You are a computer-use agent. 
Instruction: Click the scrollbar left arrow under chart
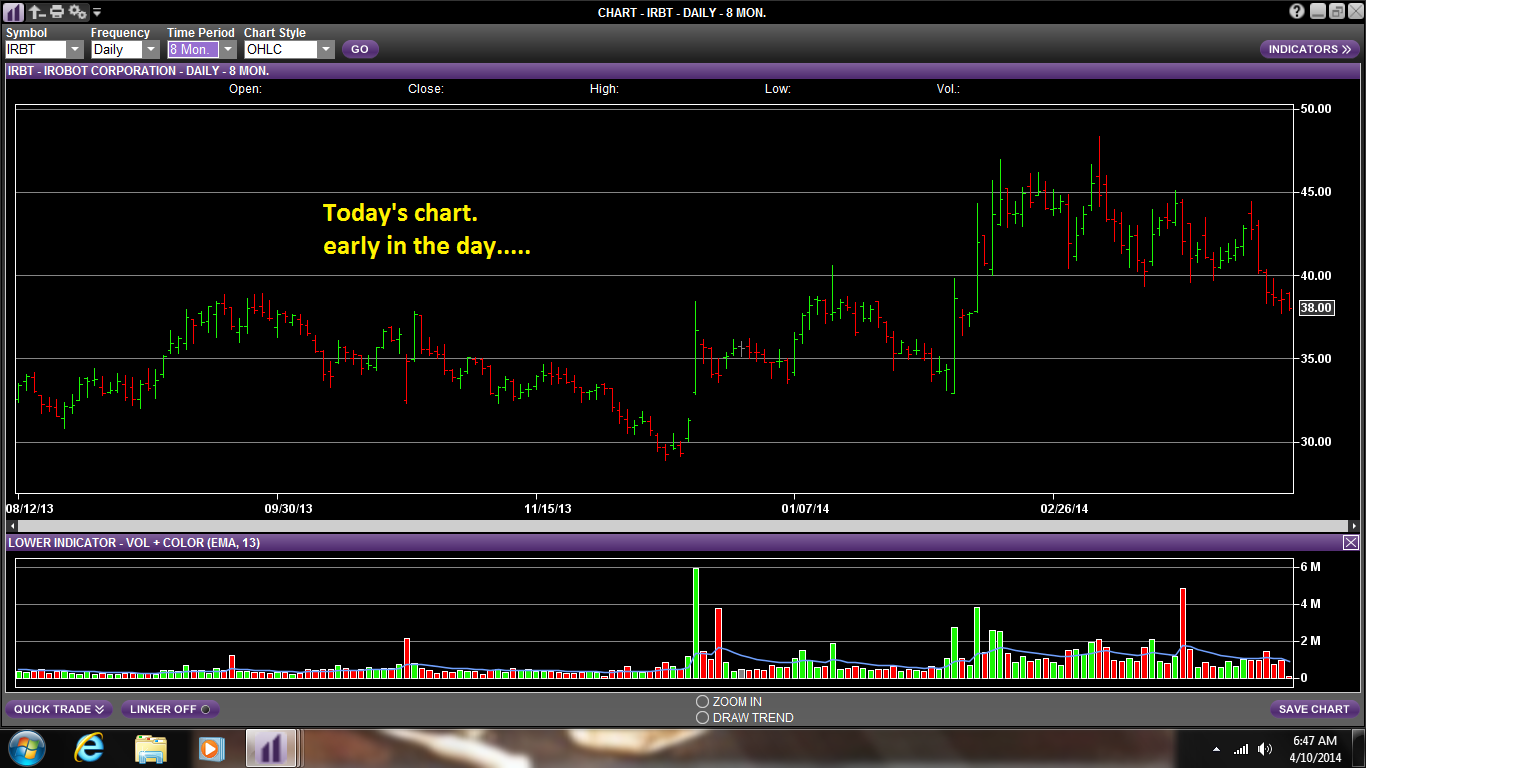11,525
